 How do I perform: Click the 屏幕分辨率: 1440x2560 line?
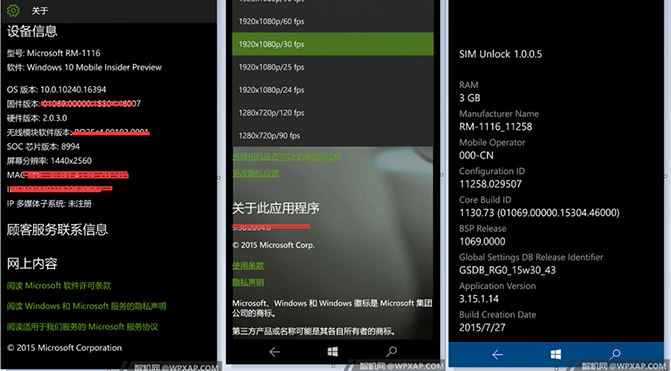tap(49, 160)
